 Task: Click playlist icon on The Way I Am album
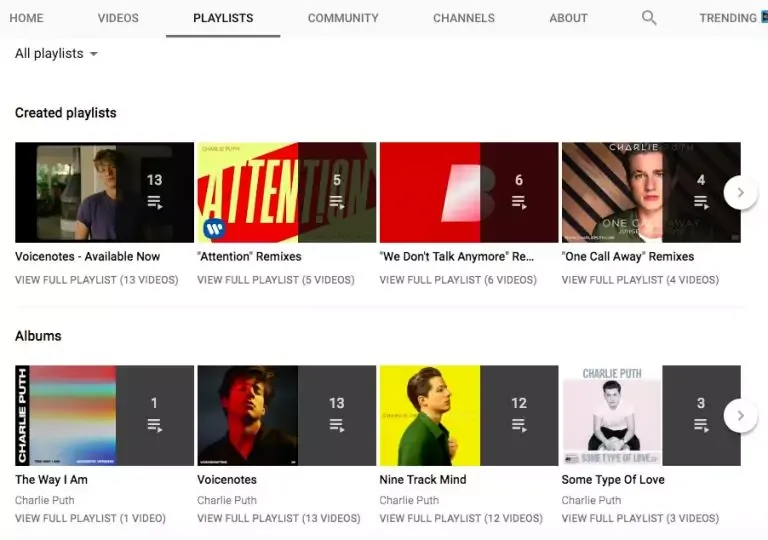(x=155, y=425)
